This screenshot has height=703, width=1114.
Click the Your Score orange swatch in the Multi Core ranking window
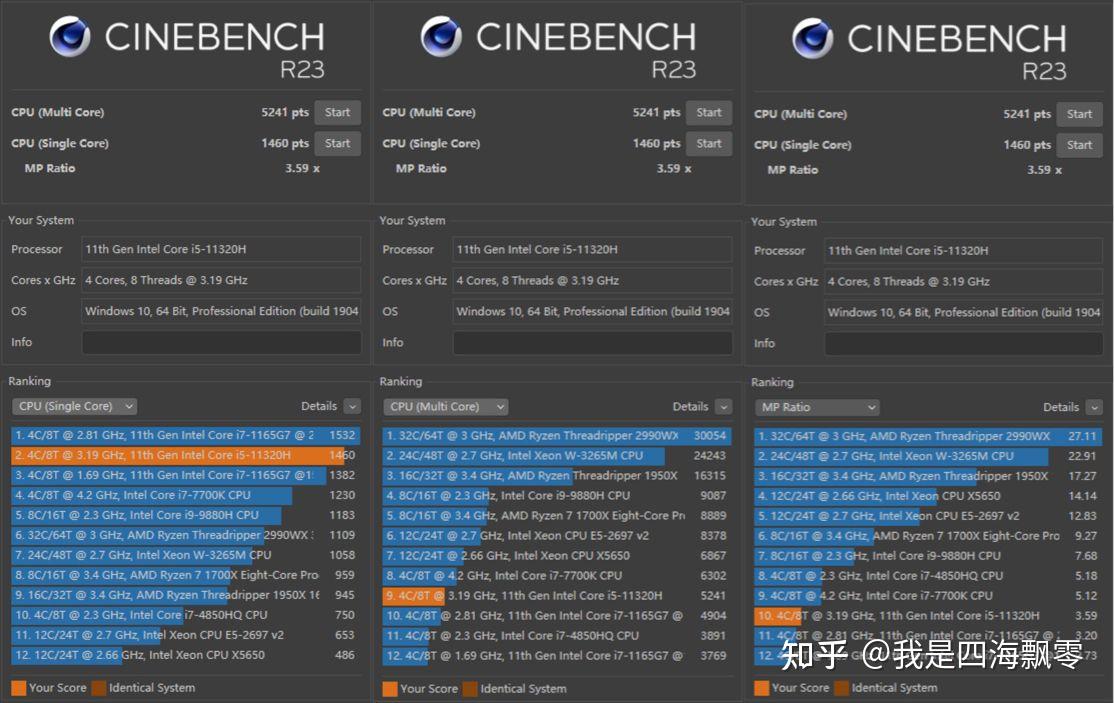click(x=390, y=689)
